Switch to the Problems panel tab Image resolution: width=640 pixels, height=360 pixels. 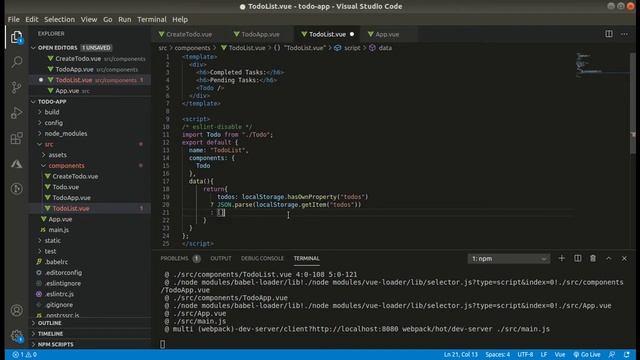coord(180,259)
